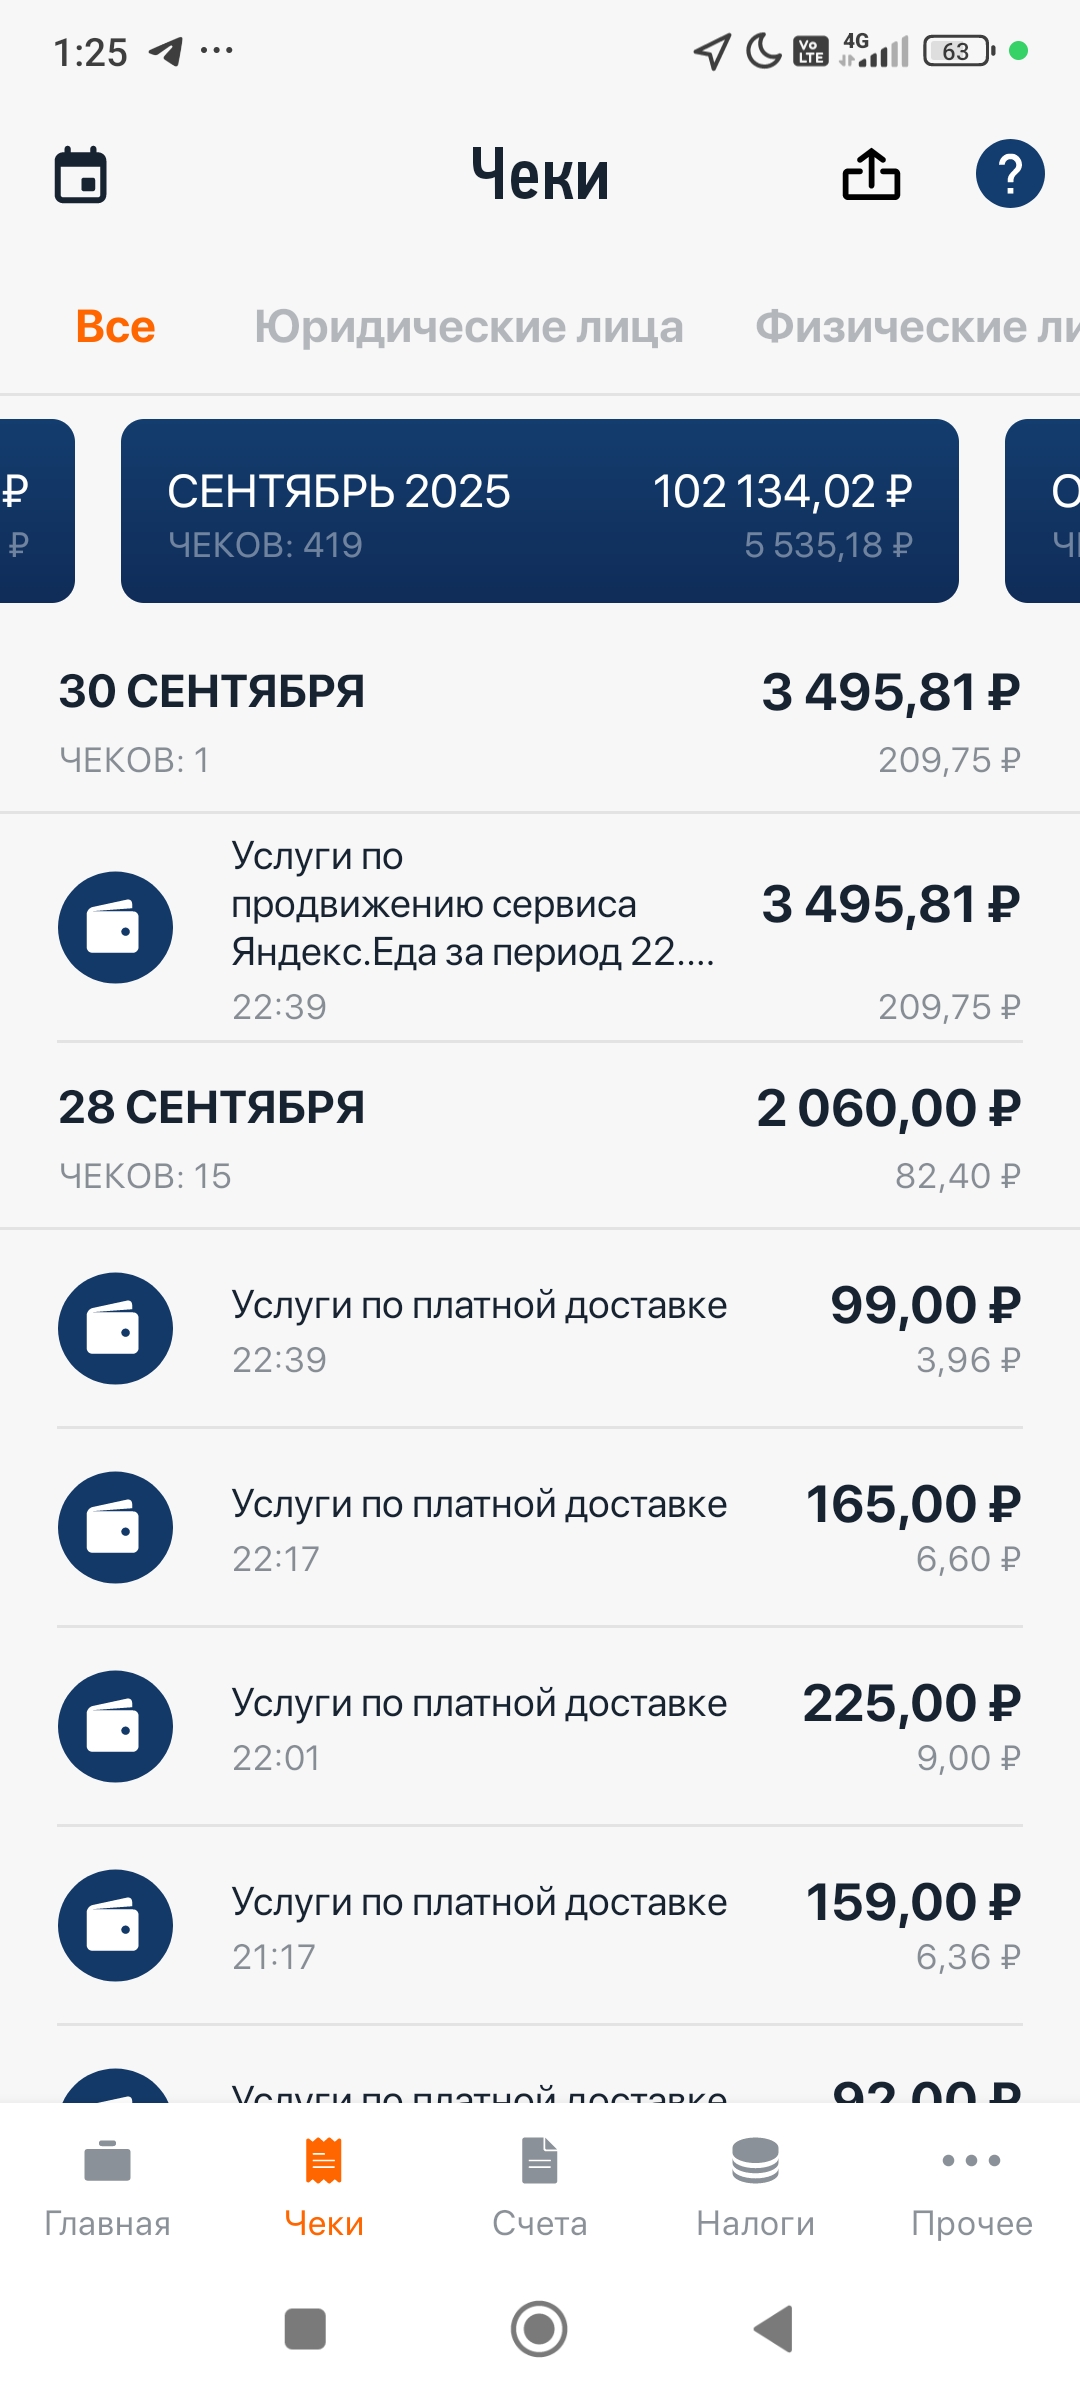Tap the share/export icon

coord(871,175)
